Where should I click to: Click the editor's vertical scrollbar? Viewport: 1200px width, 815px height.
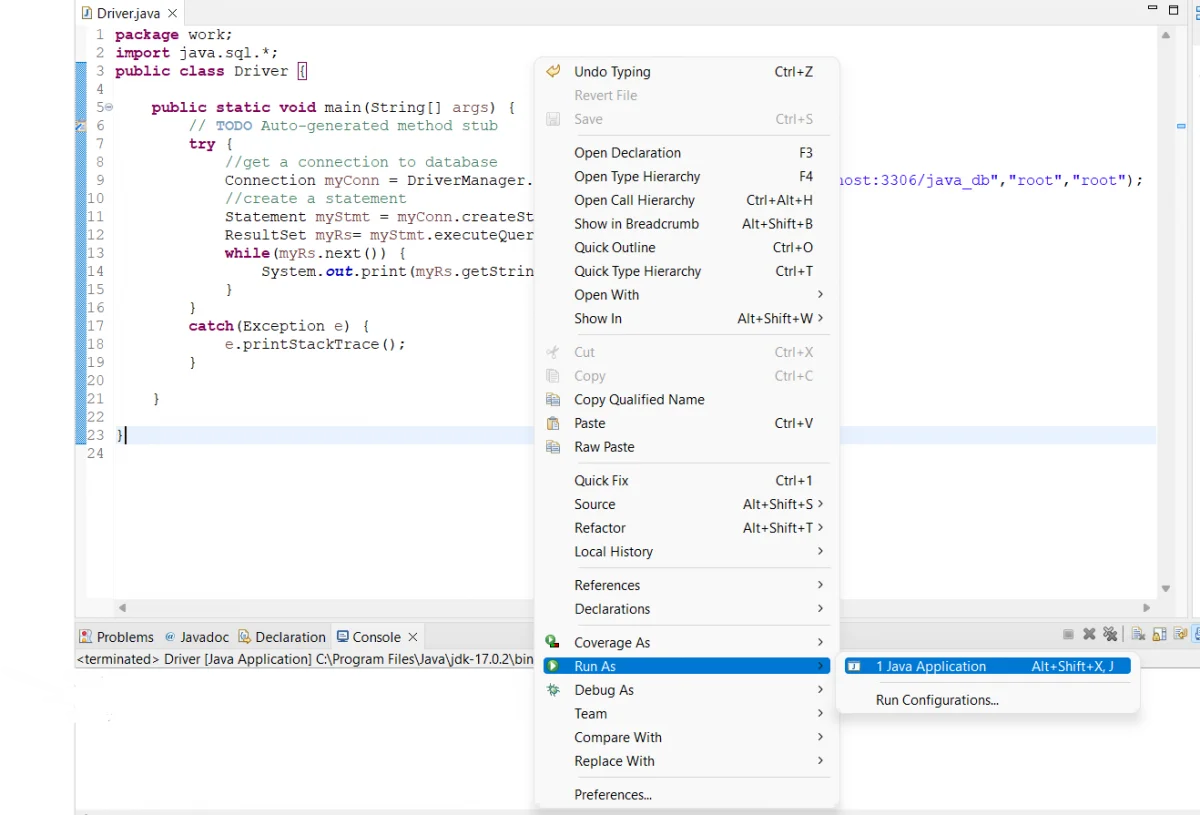(x=1165, y=300)
